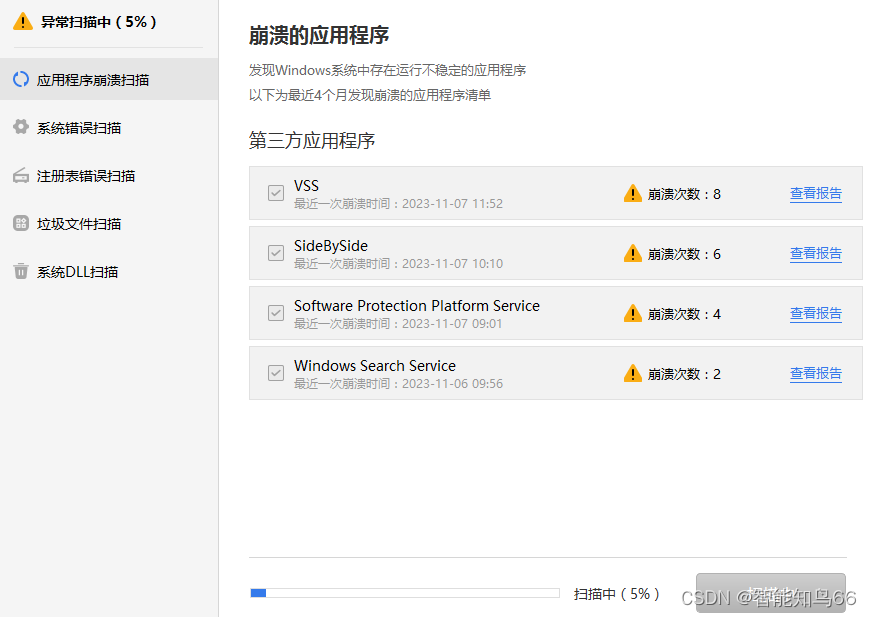Image resolution: width=872 pixels, height=617 pixels.
Task: Click the warning triangle in Windows Search Service row
Action: tap(633, 373)
